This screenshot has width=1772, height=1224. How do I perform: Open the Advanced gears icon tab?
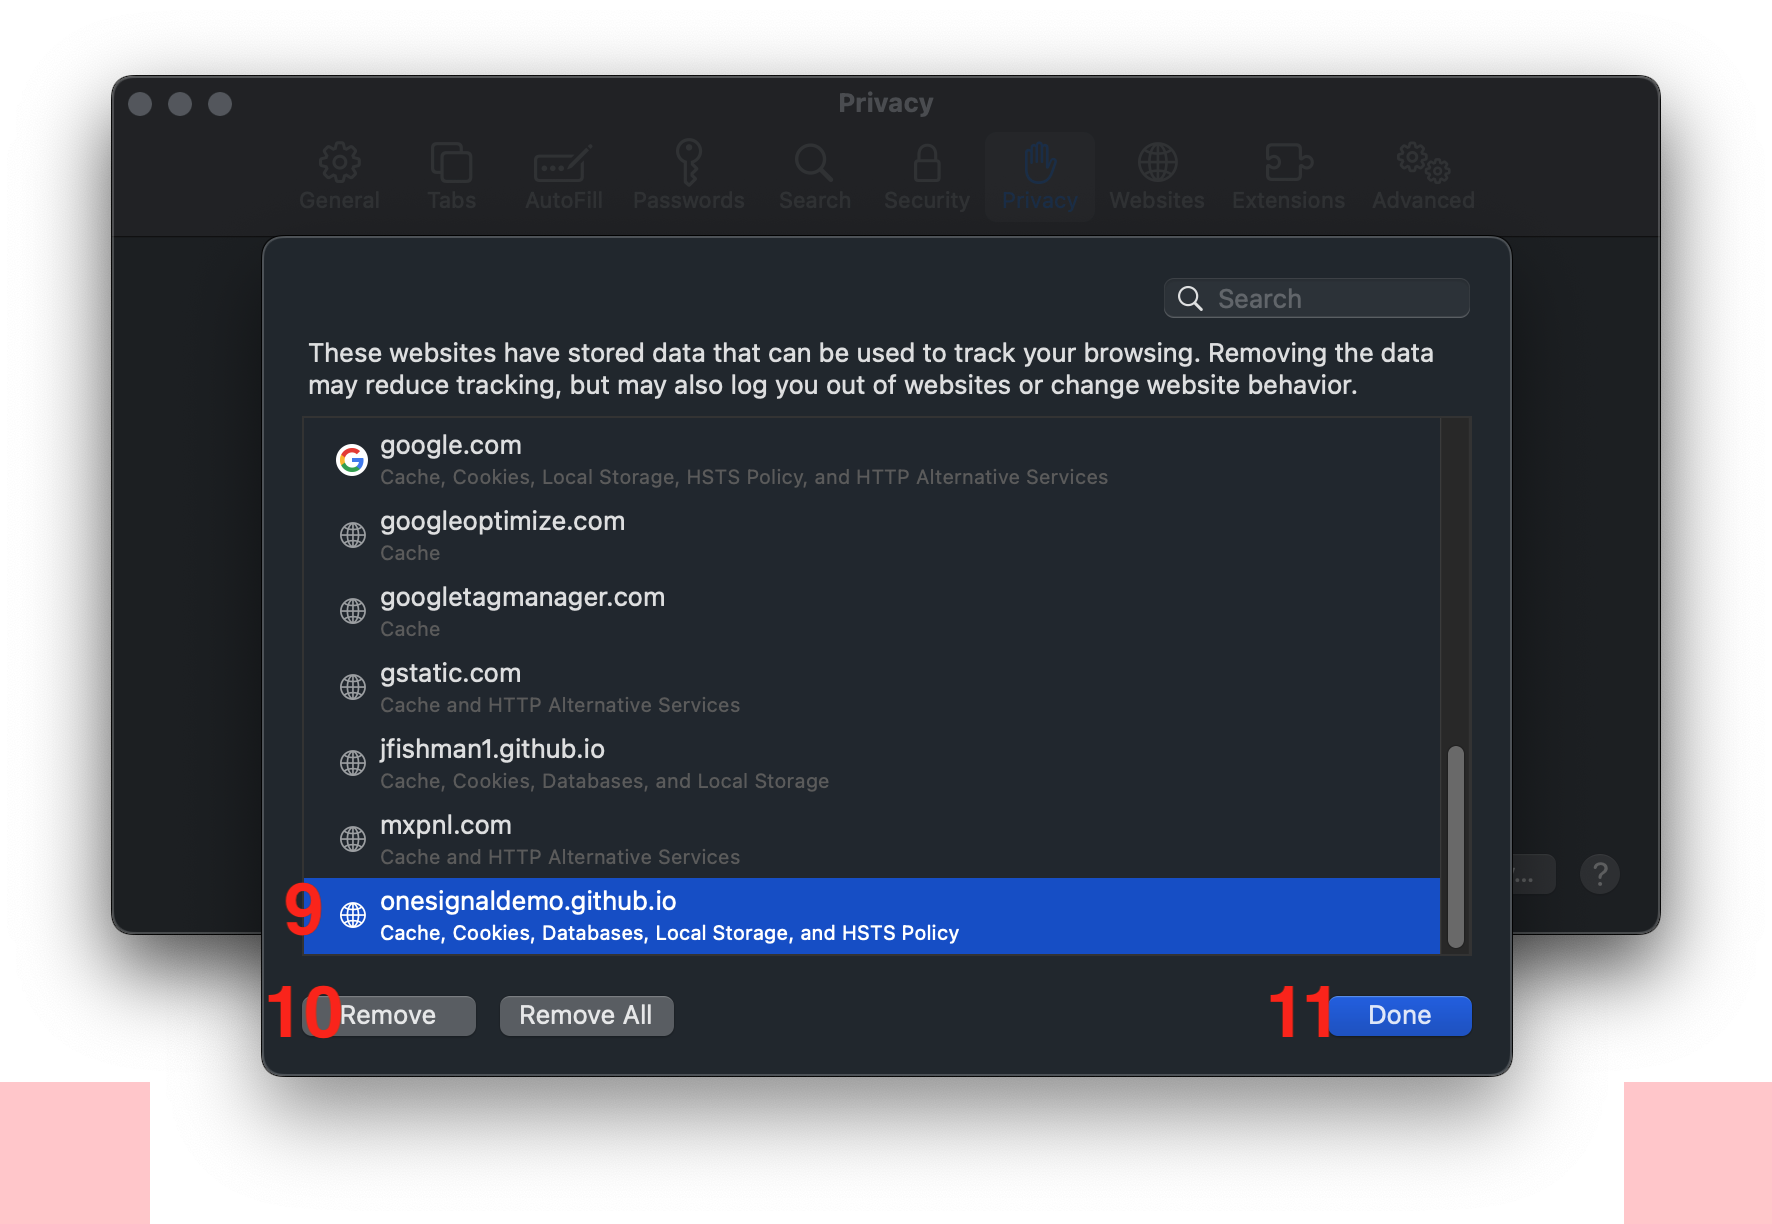pos(1423,176)
